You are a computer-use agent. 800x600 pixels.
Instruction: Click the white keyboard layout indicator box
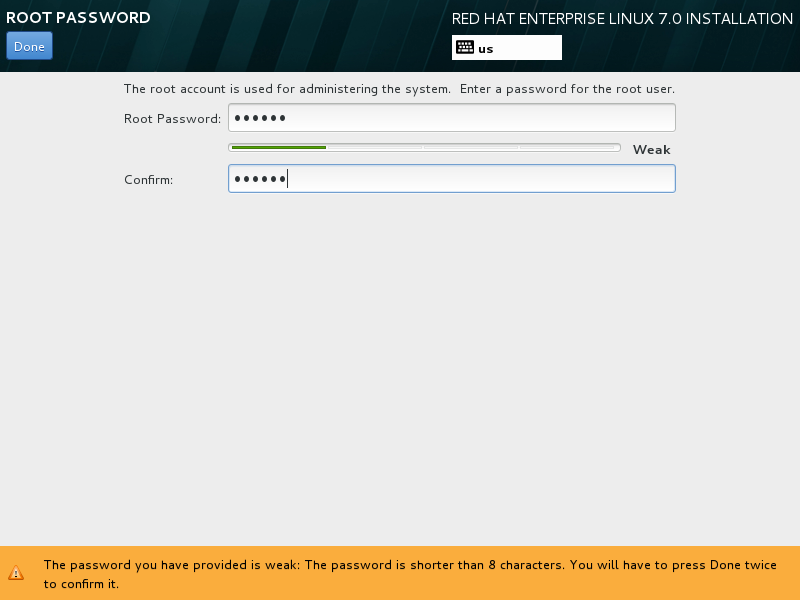(530, 48)
